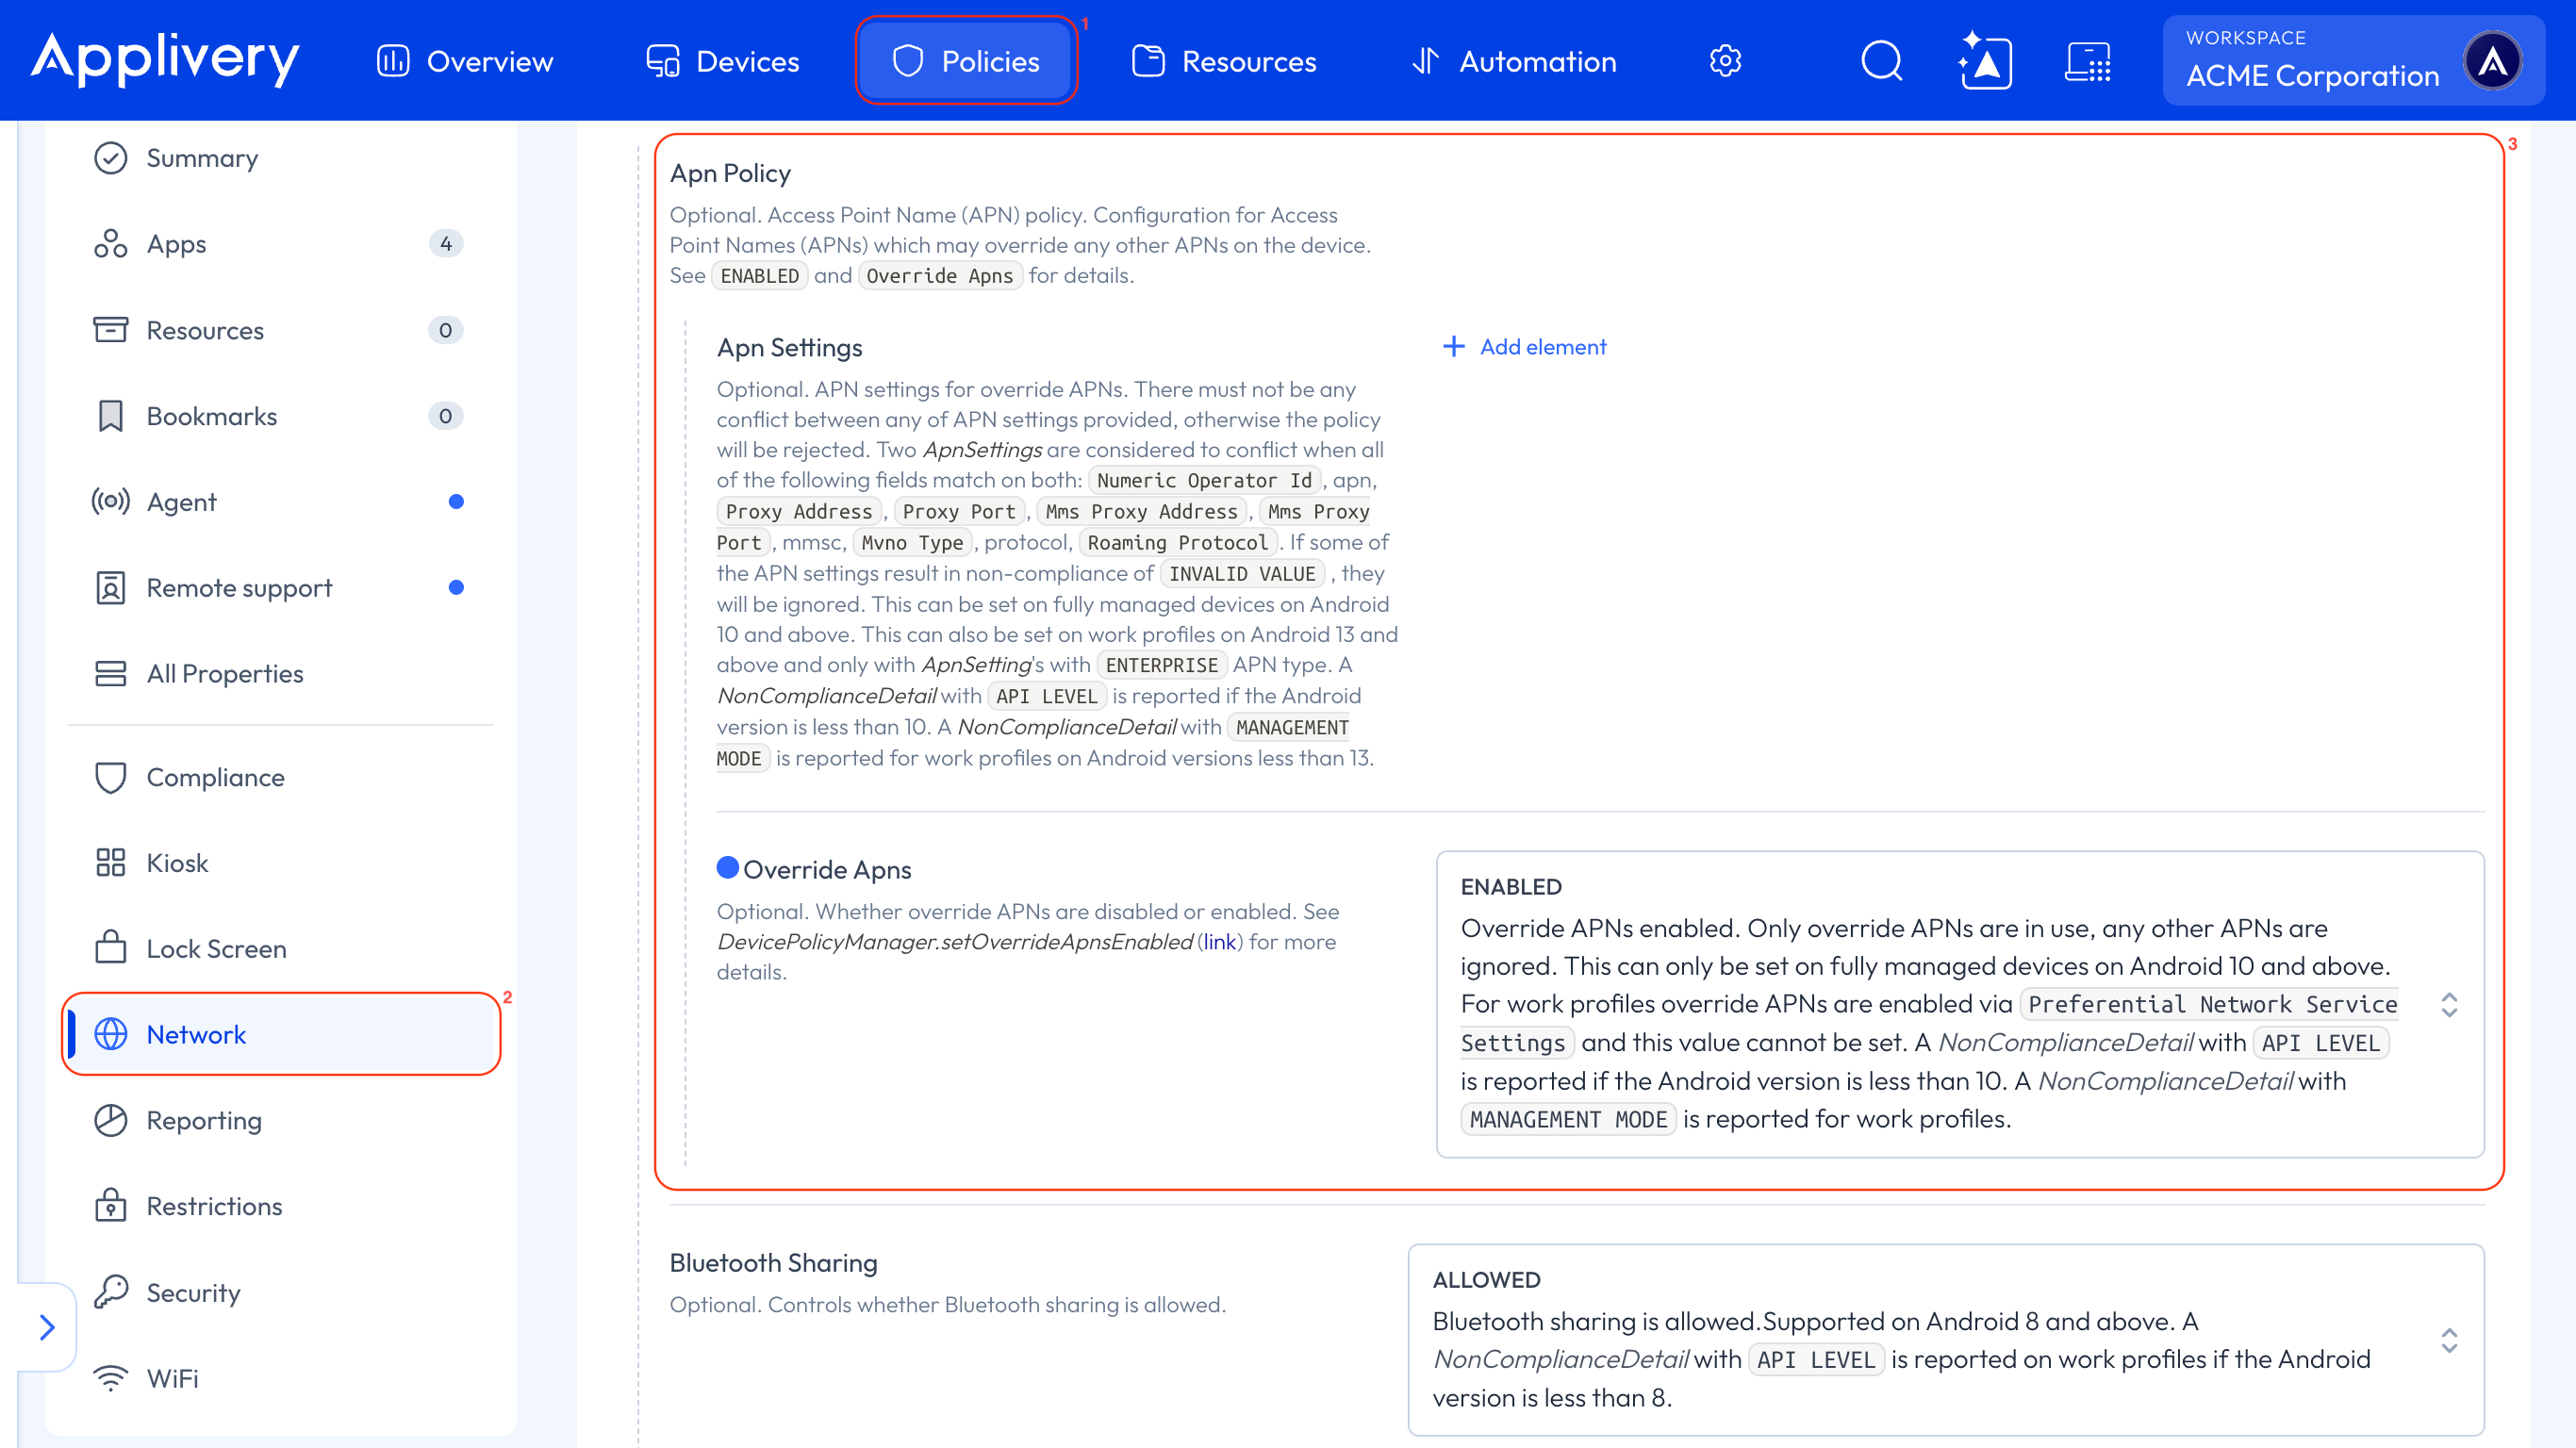Viewport: 2576px width, 1448px height.
Task: Toggle the Agent status dot
Action: (456, 502)
